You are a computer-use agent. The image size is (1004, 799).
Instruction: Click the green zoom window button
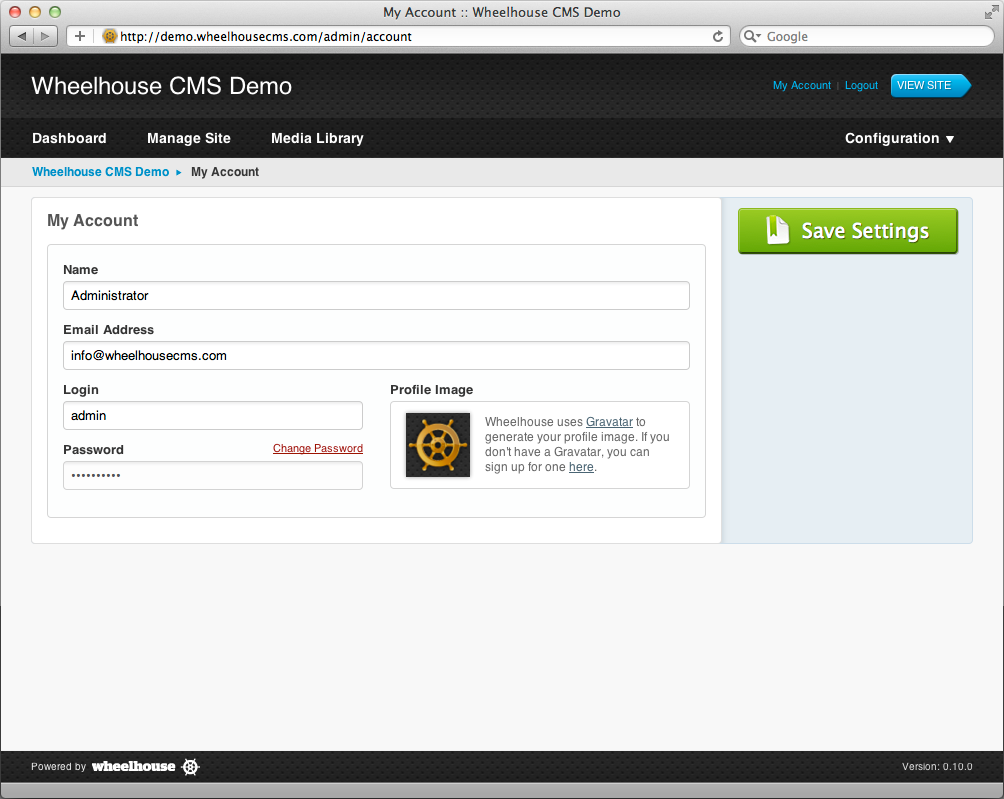click(55, 12)
